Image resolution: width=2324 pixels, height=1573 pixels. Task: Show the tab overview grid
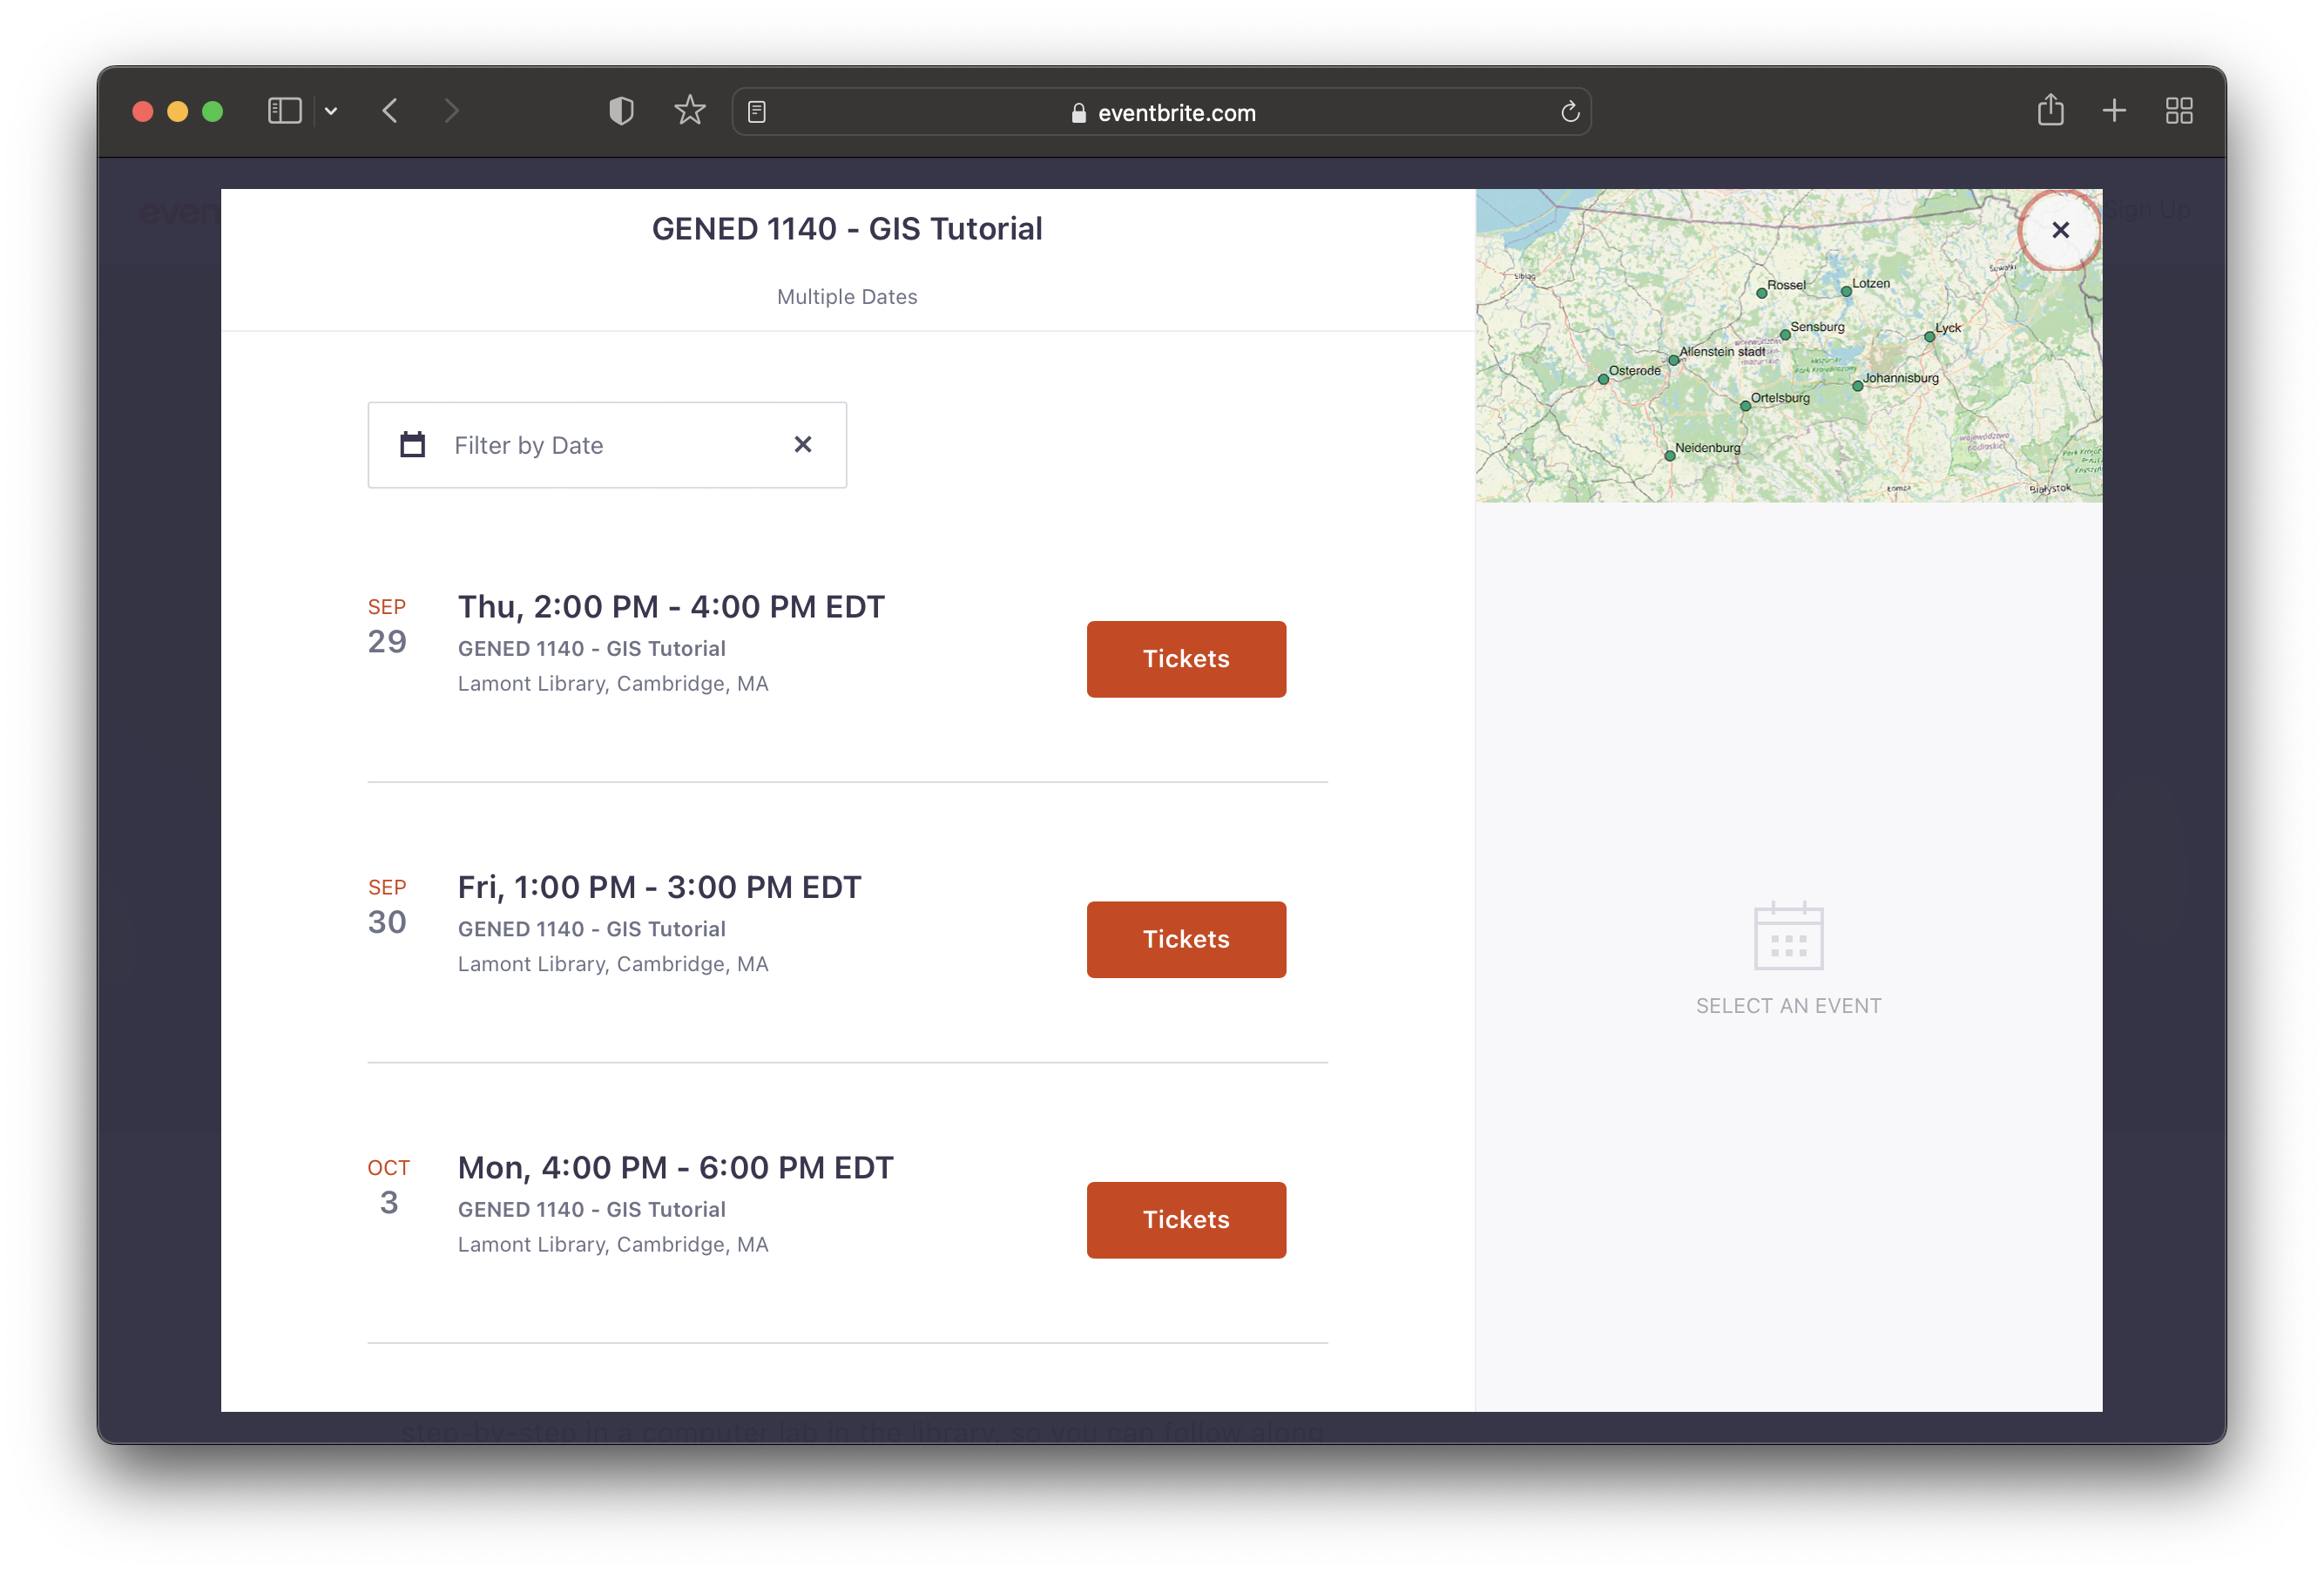(2179, 111)
